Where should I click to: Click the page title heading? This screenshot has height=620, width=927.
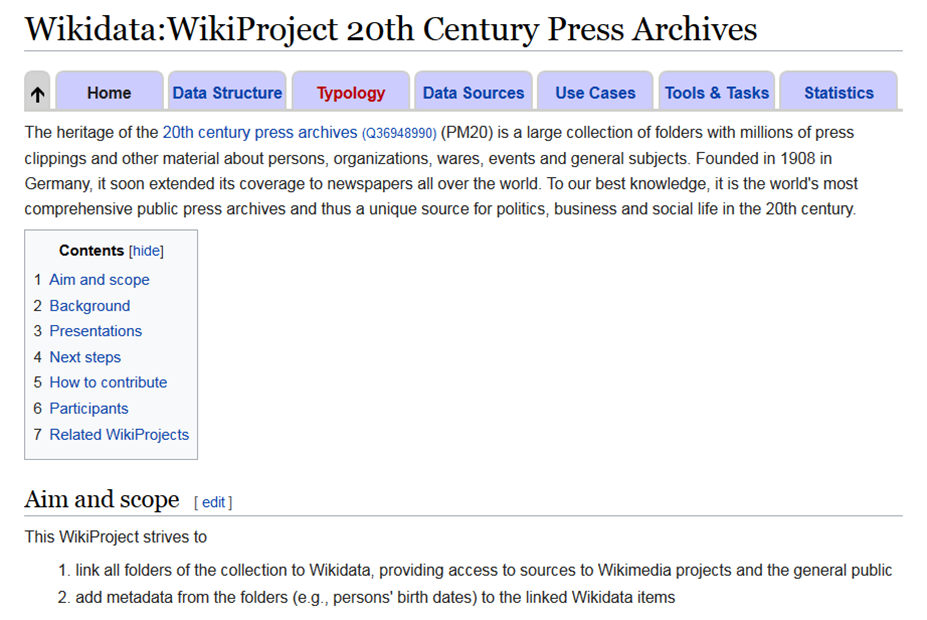tap(391, 29)
